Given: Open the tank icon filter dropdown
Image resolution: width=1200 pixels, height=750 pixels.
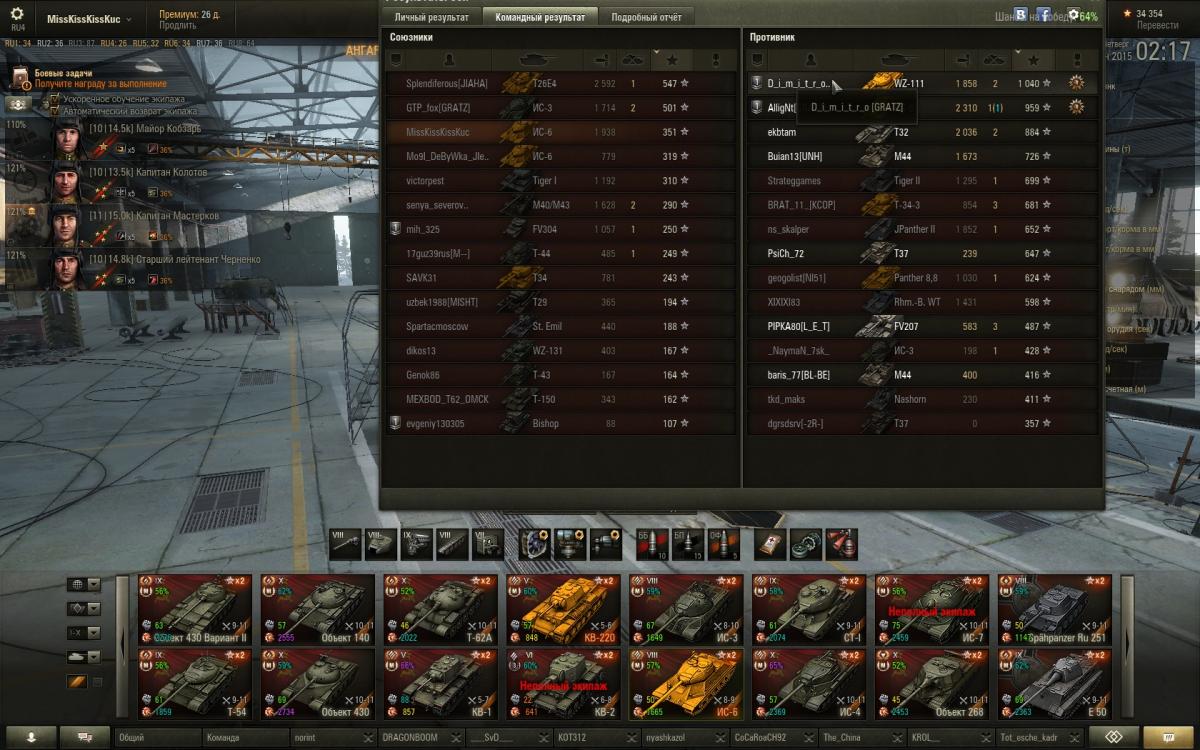Looking at the screenshot, I should coord(84,656).
